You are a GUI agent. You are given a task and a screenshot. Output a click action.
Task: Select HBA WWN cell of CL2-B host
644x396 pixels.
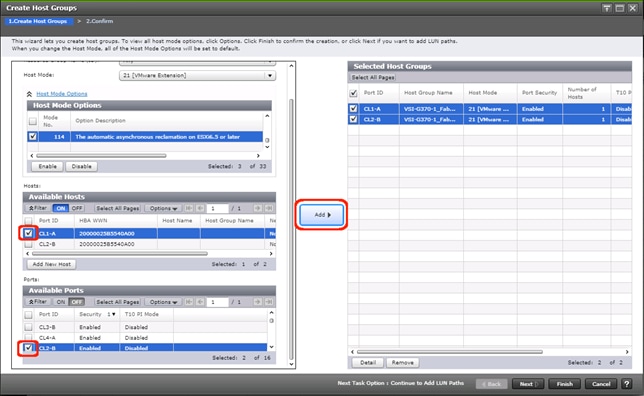tap(116, 244)
